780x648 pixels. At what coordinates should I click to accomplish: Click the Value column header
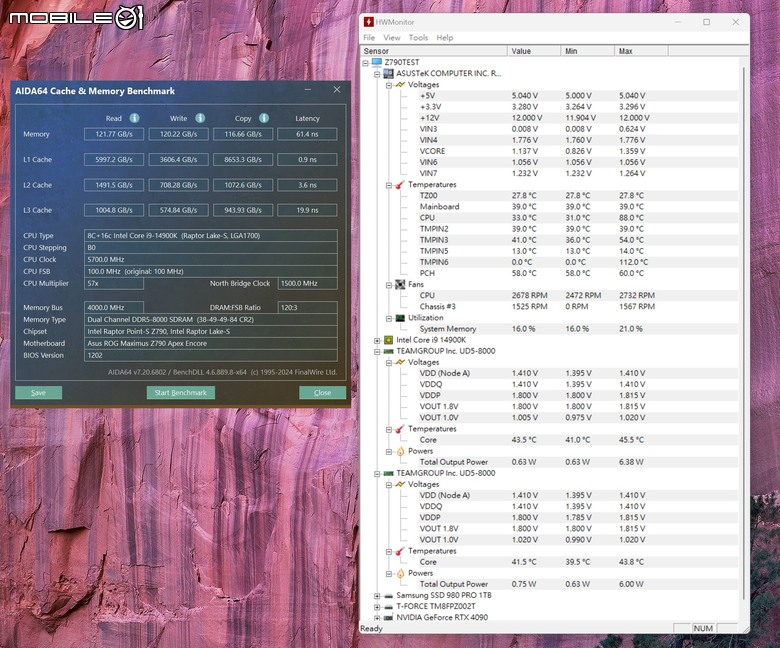[534, 51]
